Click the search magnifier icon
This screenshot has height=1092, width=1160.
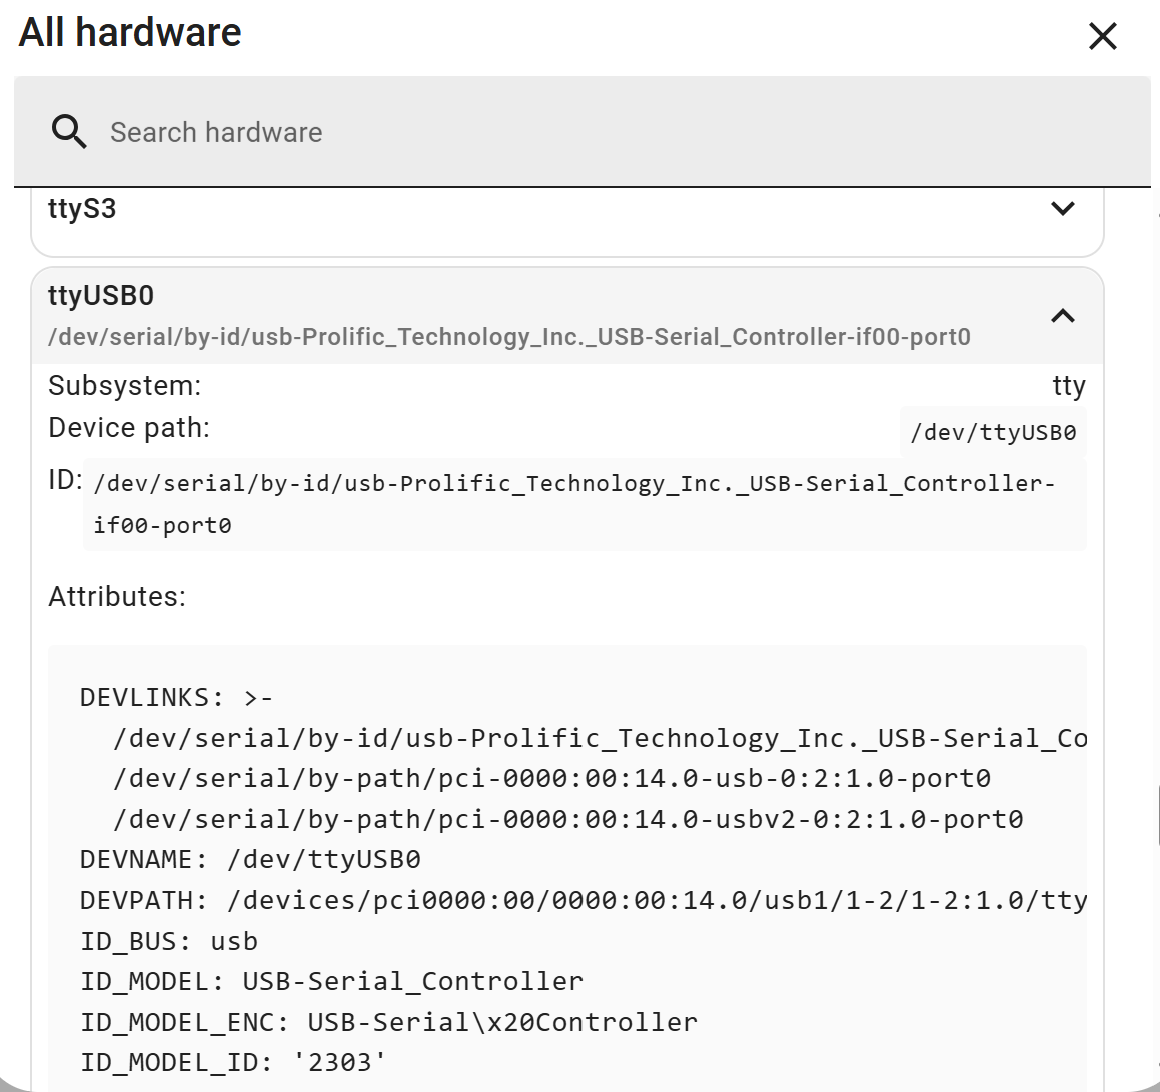click(x=68, y=130)
